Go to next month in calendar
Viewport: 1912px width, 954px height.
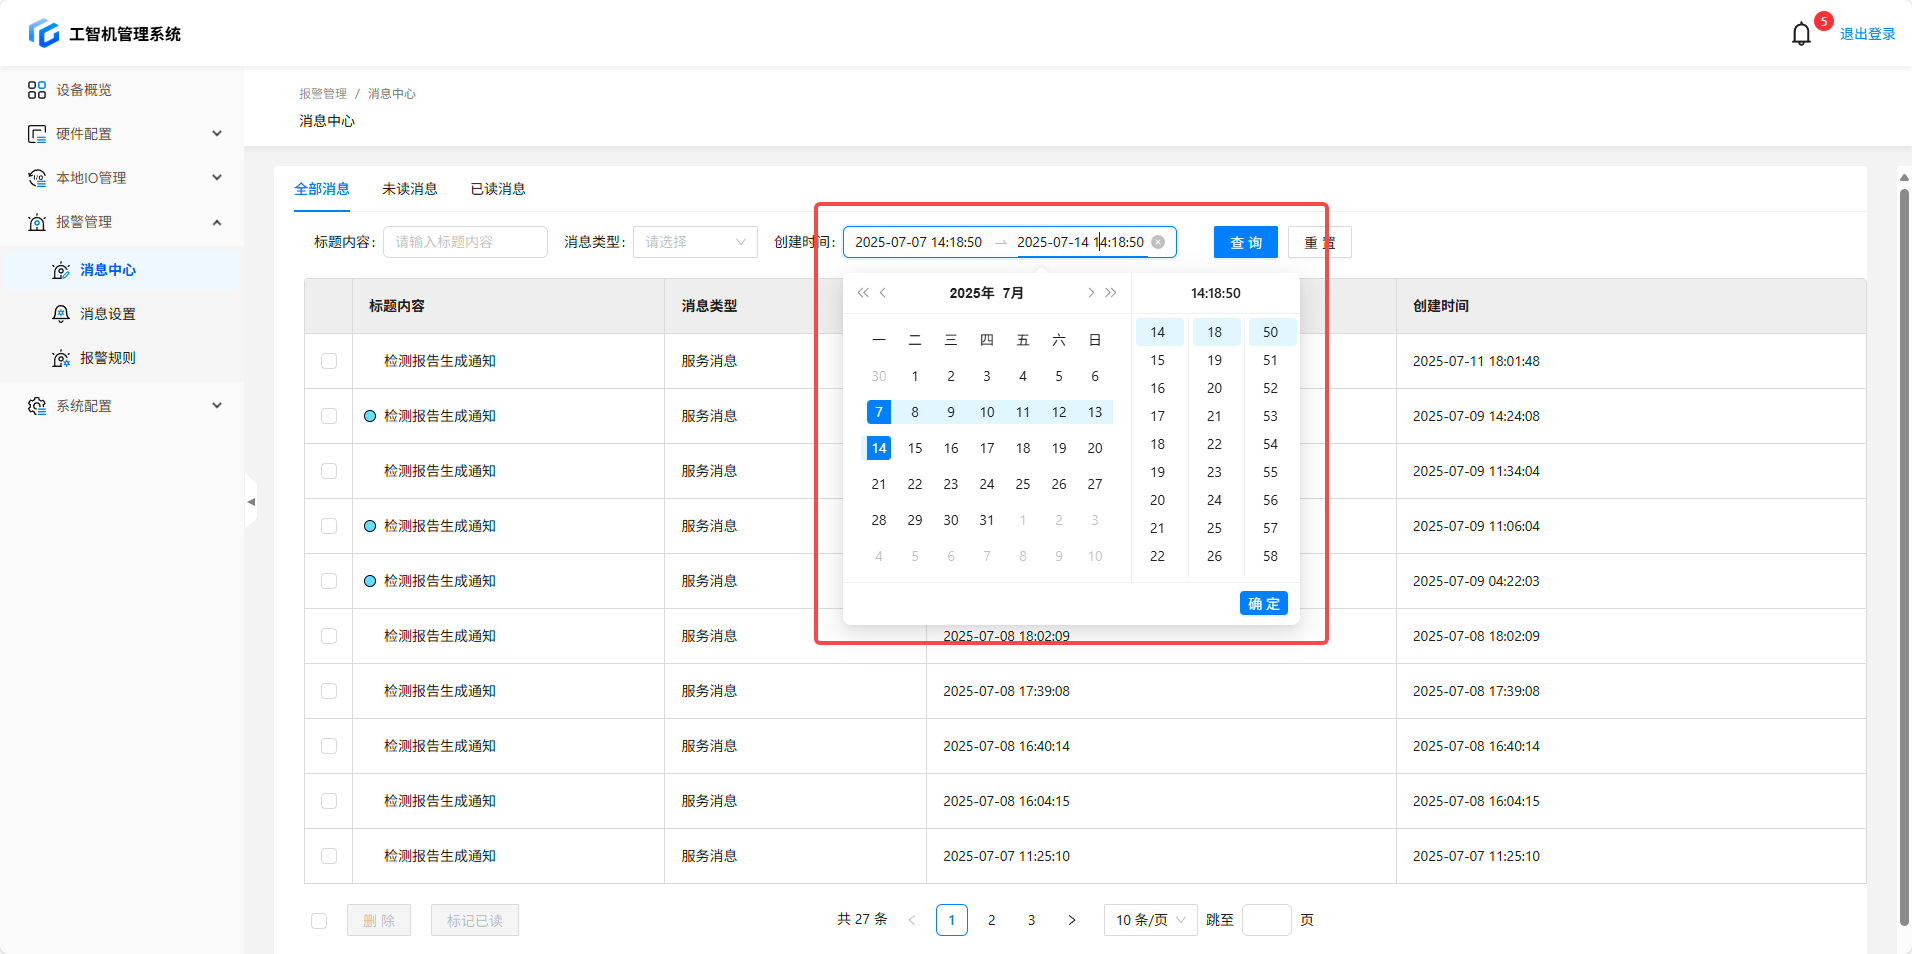[1090, 293]
